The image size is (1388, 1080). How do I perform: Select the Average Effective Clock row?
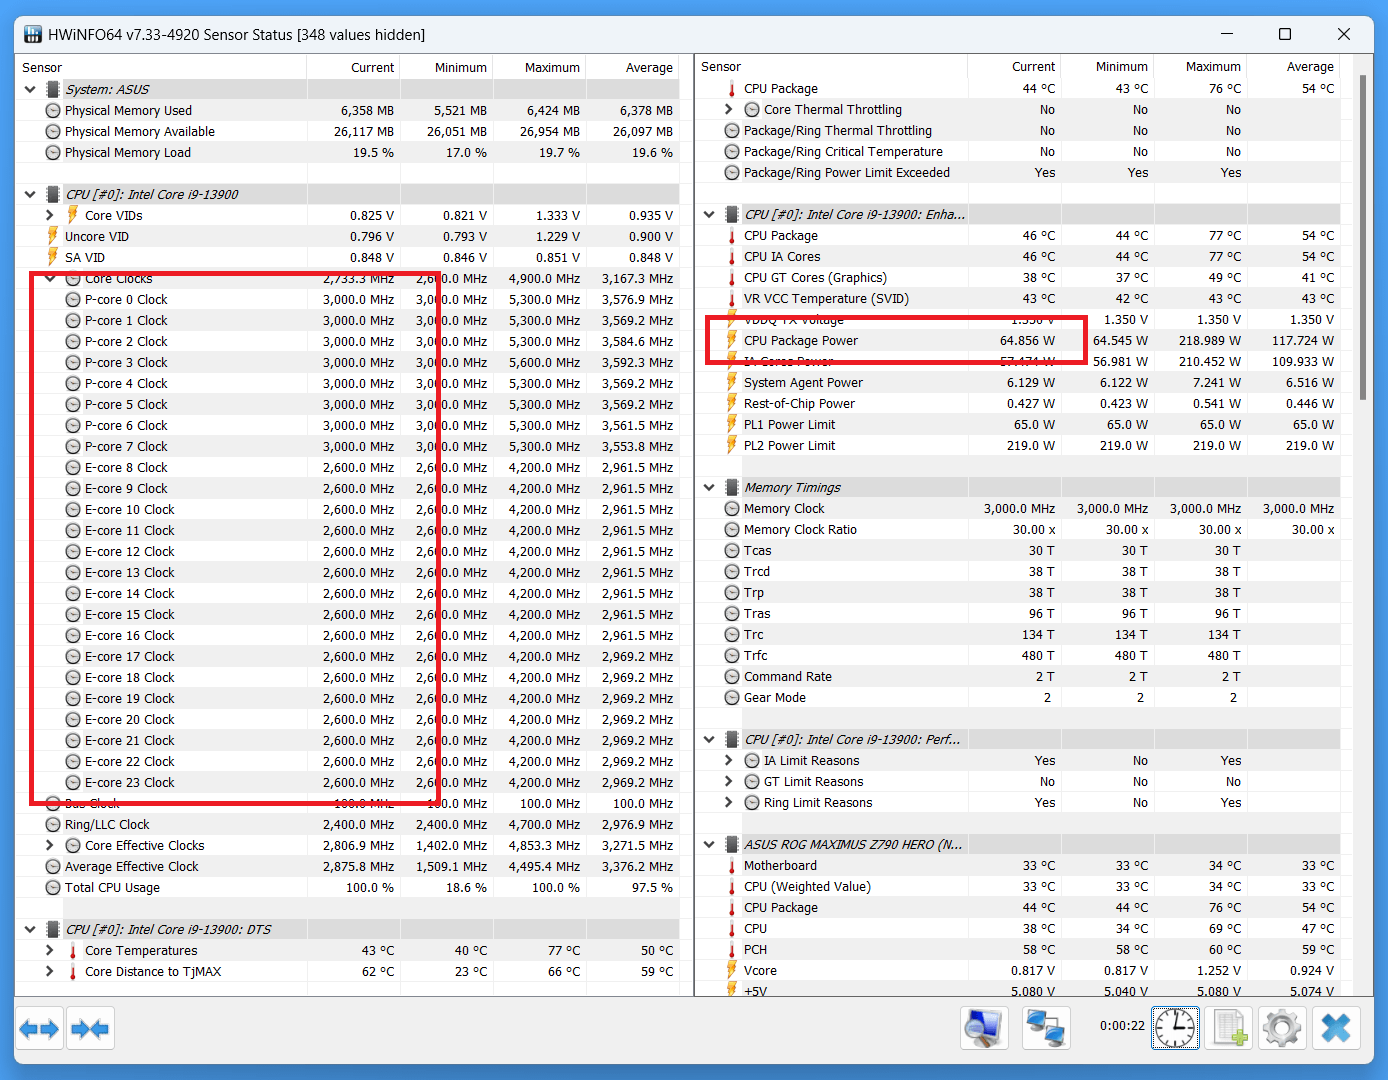[x=347, y=867]
